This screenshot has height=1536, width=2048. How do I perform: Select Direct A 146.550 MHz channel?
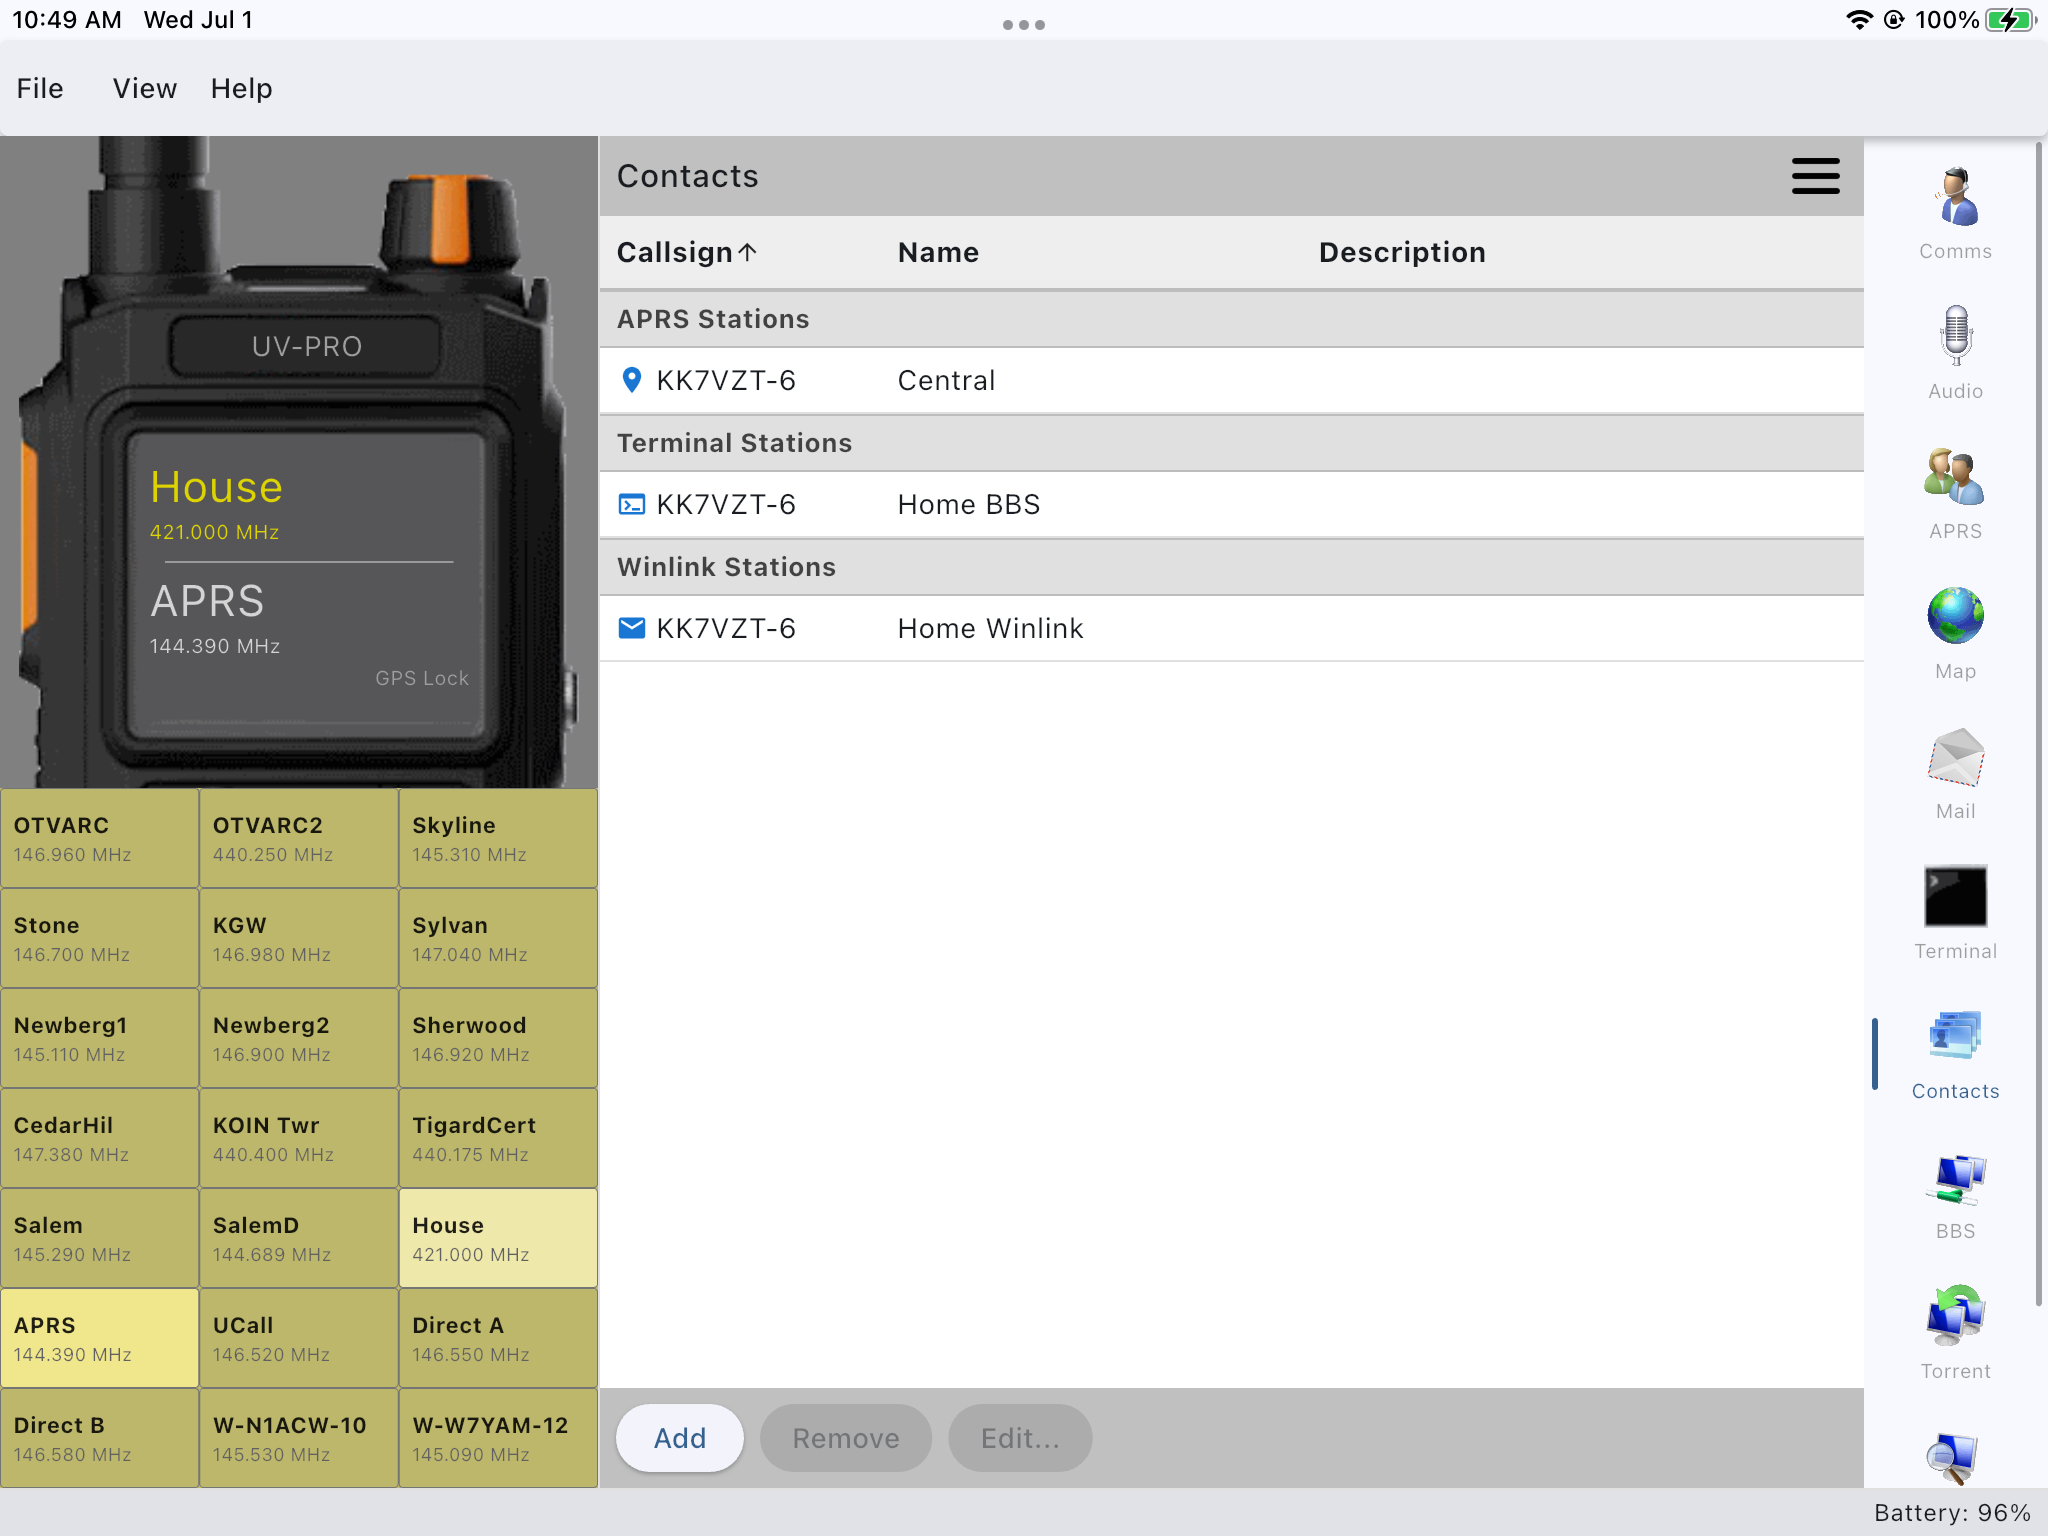point(498,1338)
